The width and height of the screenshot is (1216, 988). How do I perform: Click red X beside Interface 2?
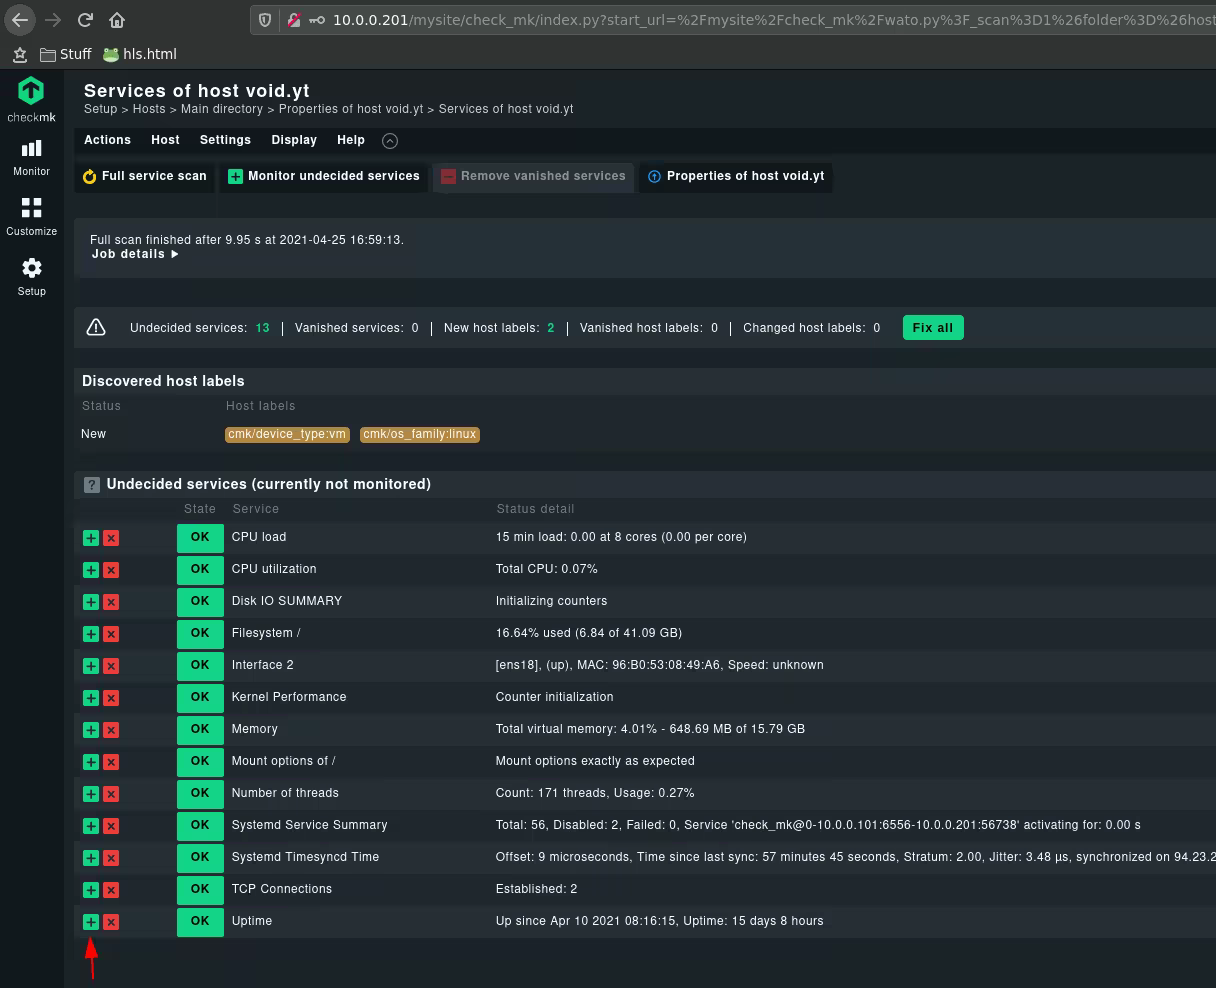click(111, 666)
